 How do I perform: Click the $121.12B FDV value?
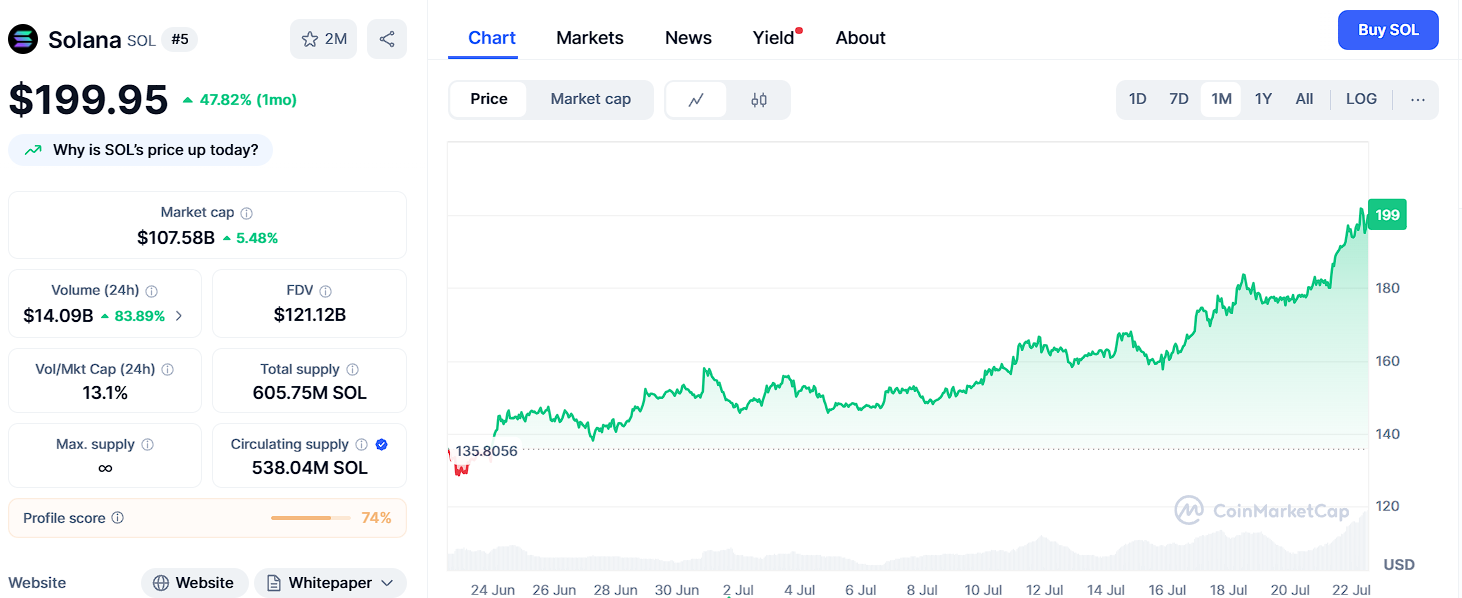coord(310,315)
